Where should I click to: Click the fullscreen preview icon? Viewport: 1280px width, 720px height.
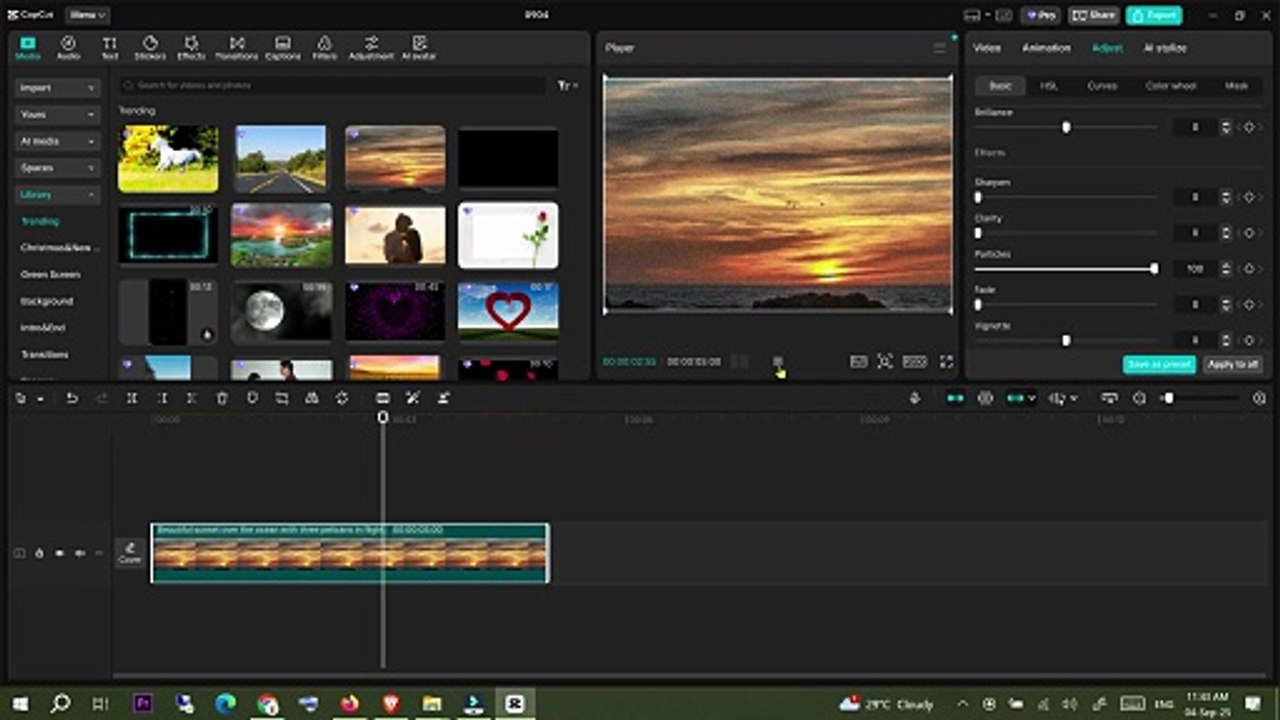[x=946, y=362]
